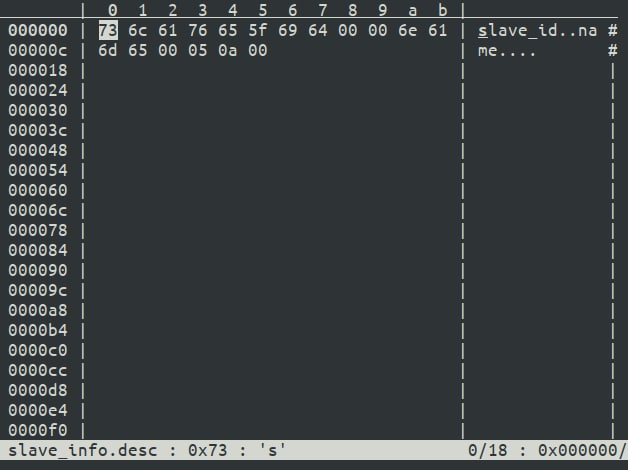628x470 pixels.
Task: Click the scrollbar track near offset 000078
Action: (x=612, y=231)
